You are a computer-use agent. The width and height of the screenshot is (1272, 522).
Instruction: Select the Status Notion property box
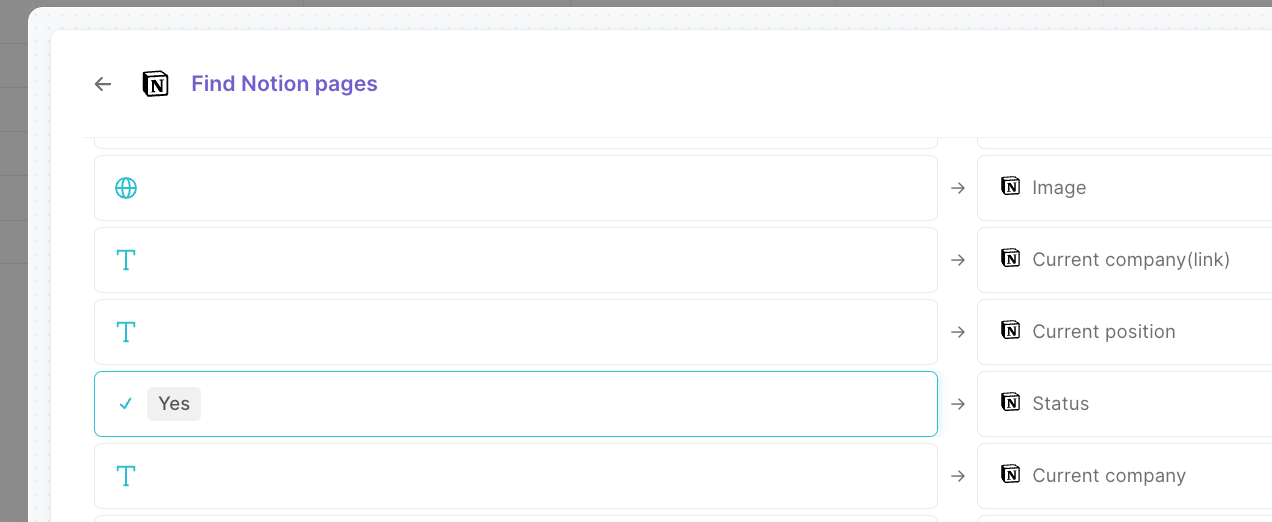tap(1124, 404)
